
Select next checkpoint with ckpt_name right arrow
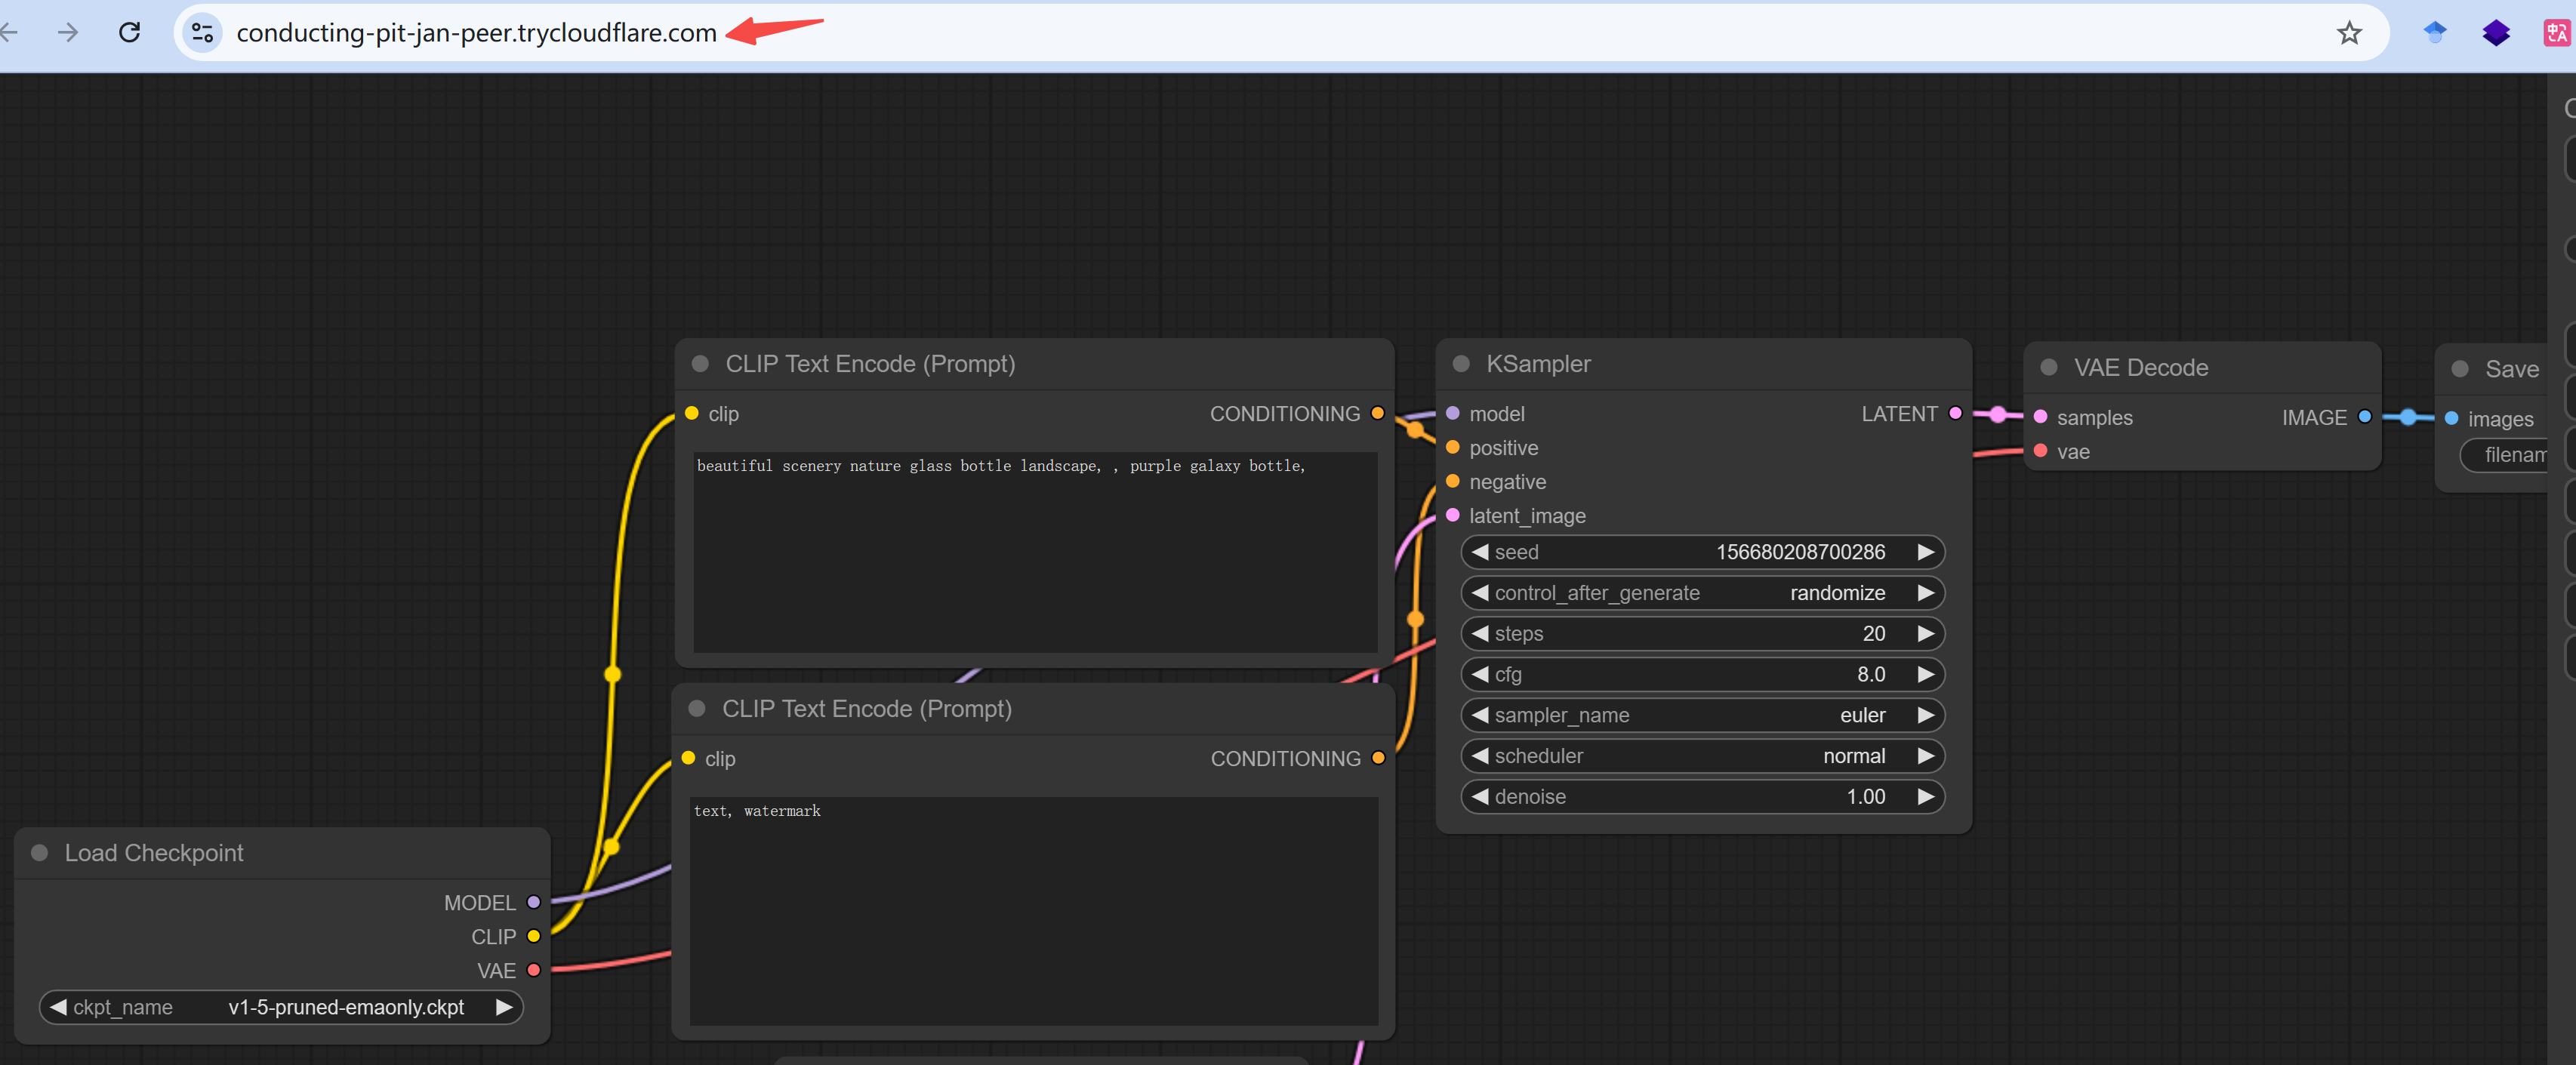504,1007
